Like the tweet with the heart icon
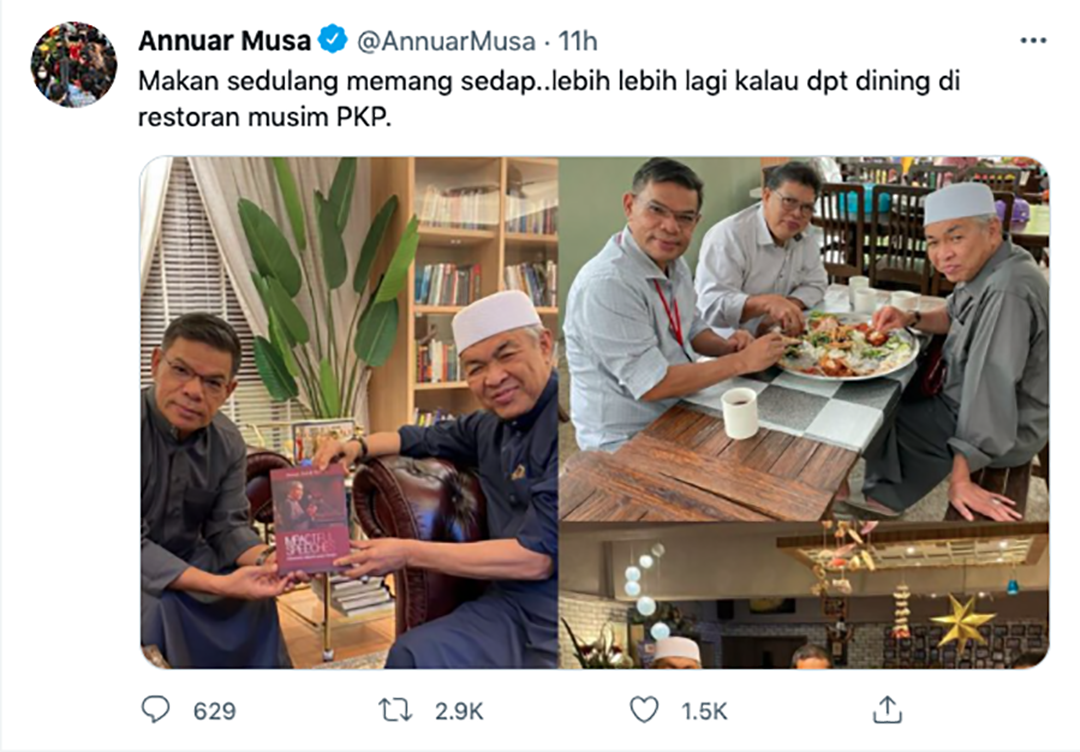Screen dimensions: 1080x752 click(644, 710)
